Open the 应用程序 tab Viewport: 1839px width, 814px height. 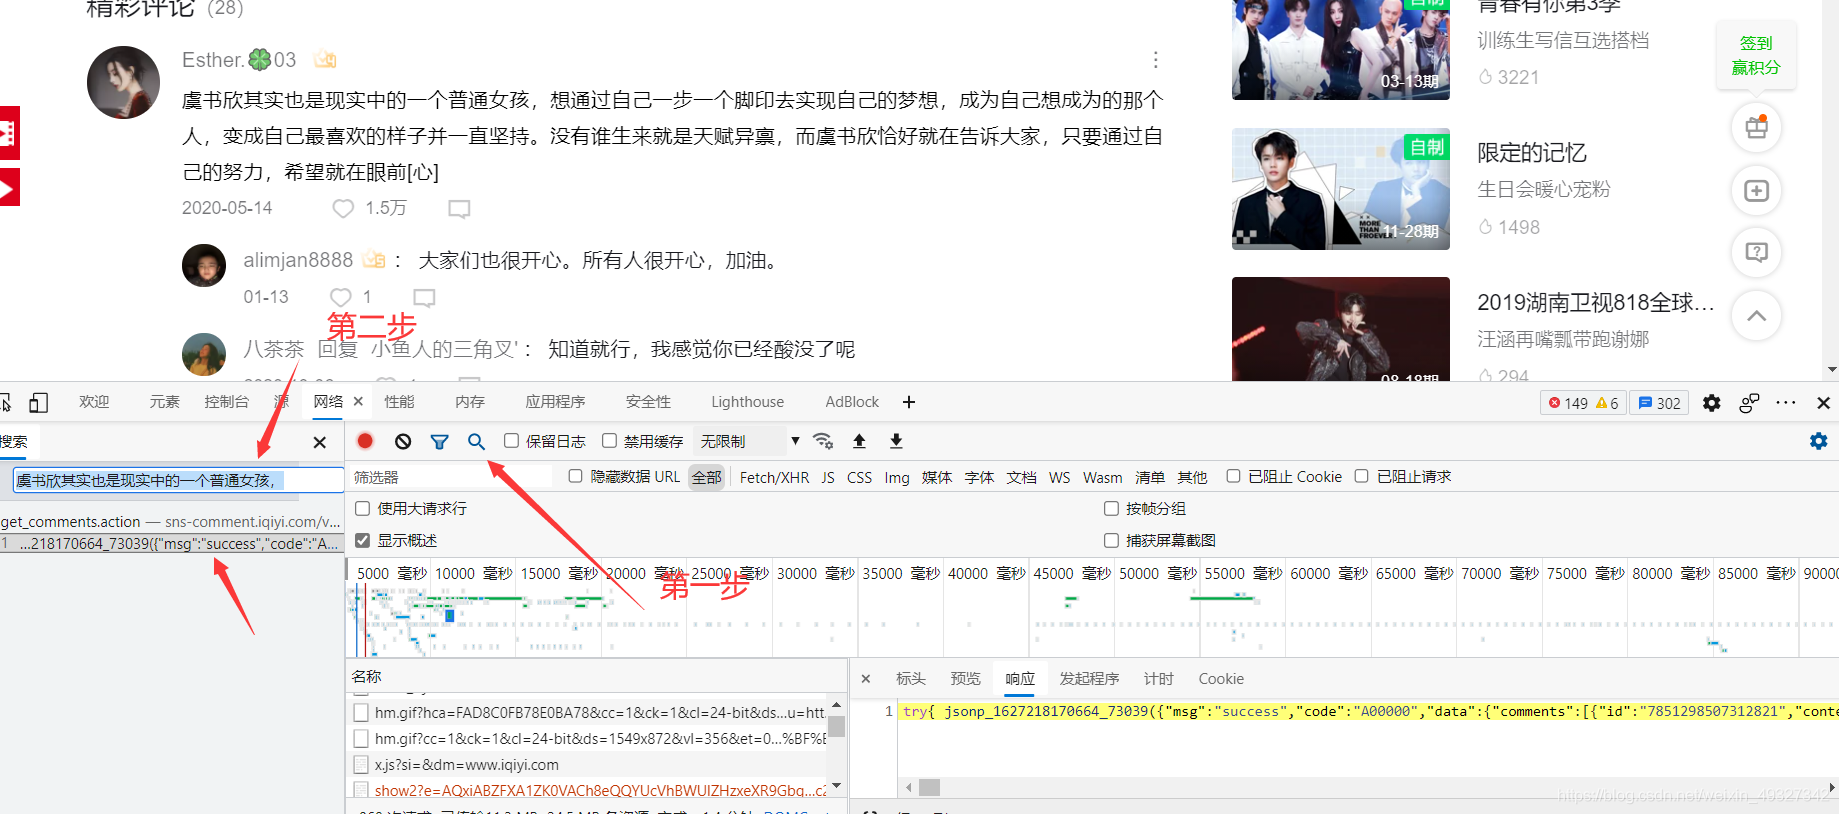coord(555,402)
